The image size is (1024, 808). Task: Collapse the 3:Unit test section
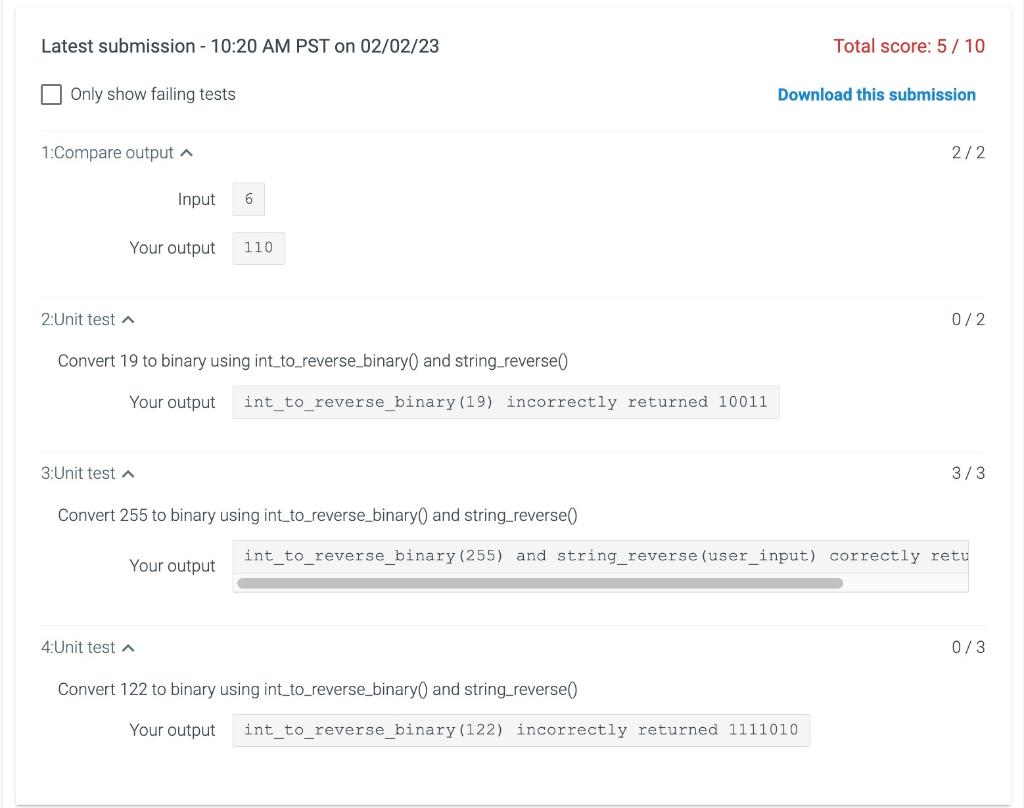(x=88, y=474)
